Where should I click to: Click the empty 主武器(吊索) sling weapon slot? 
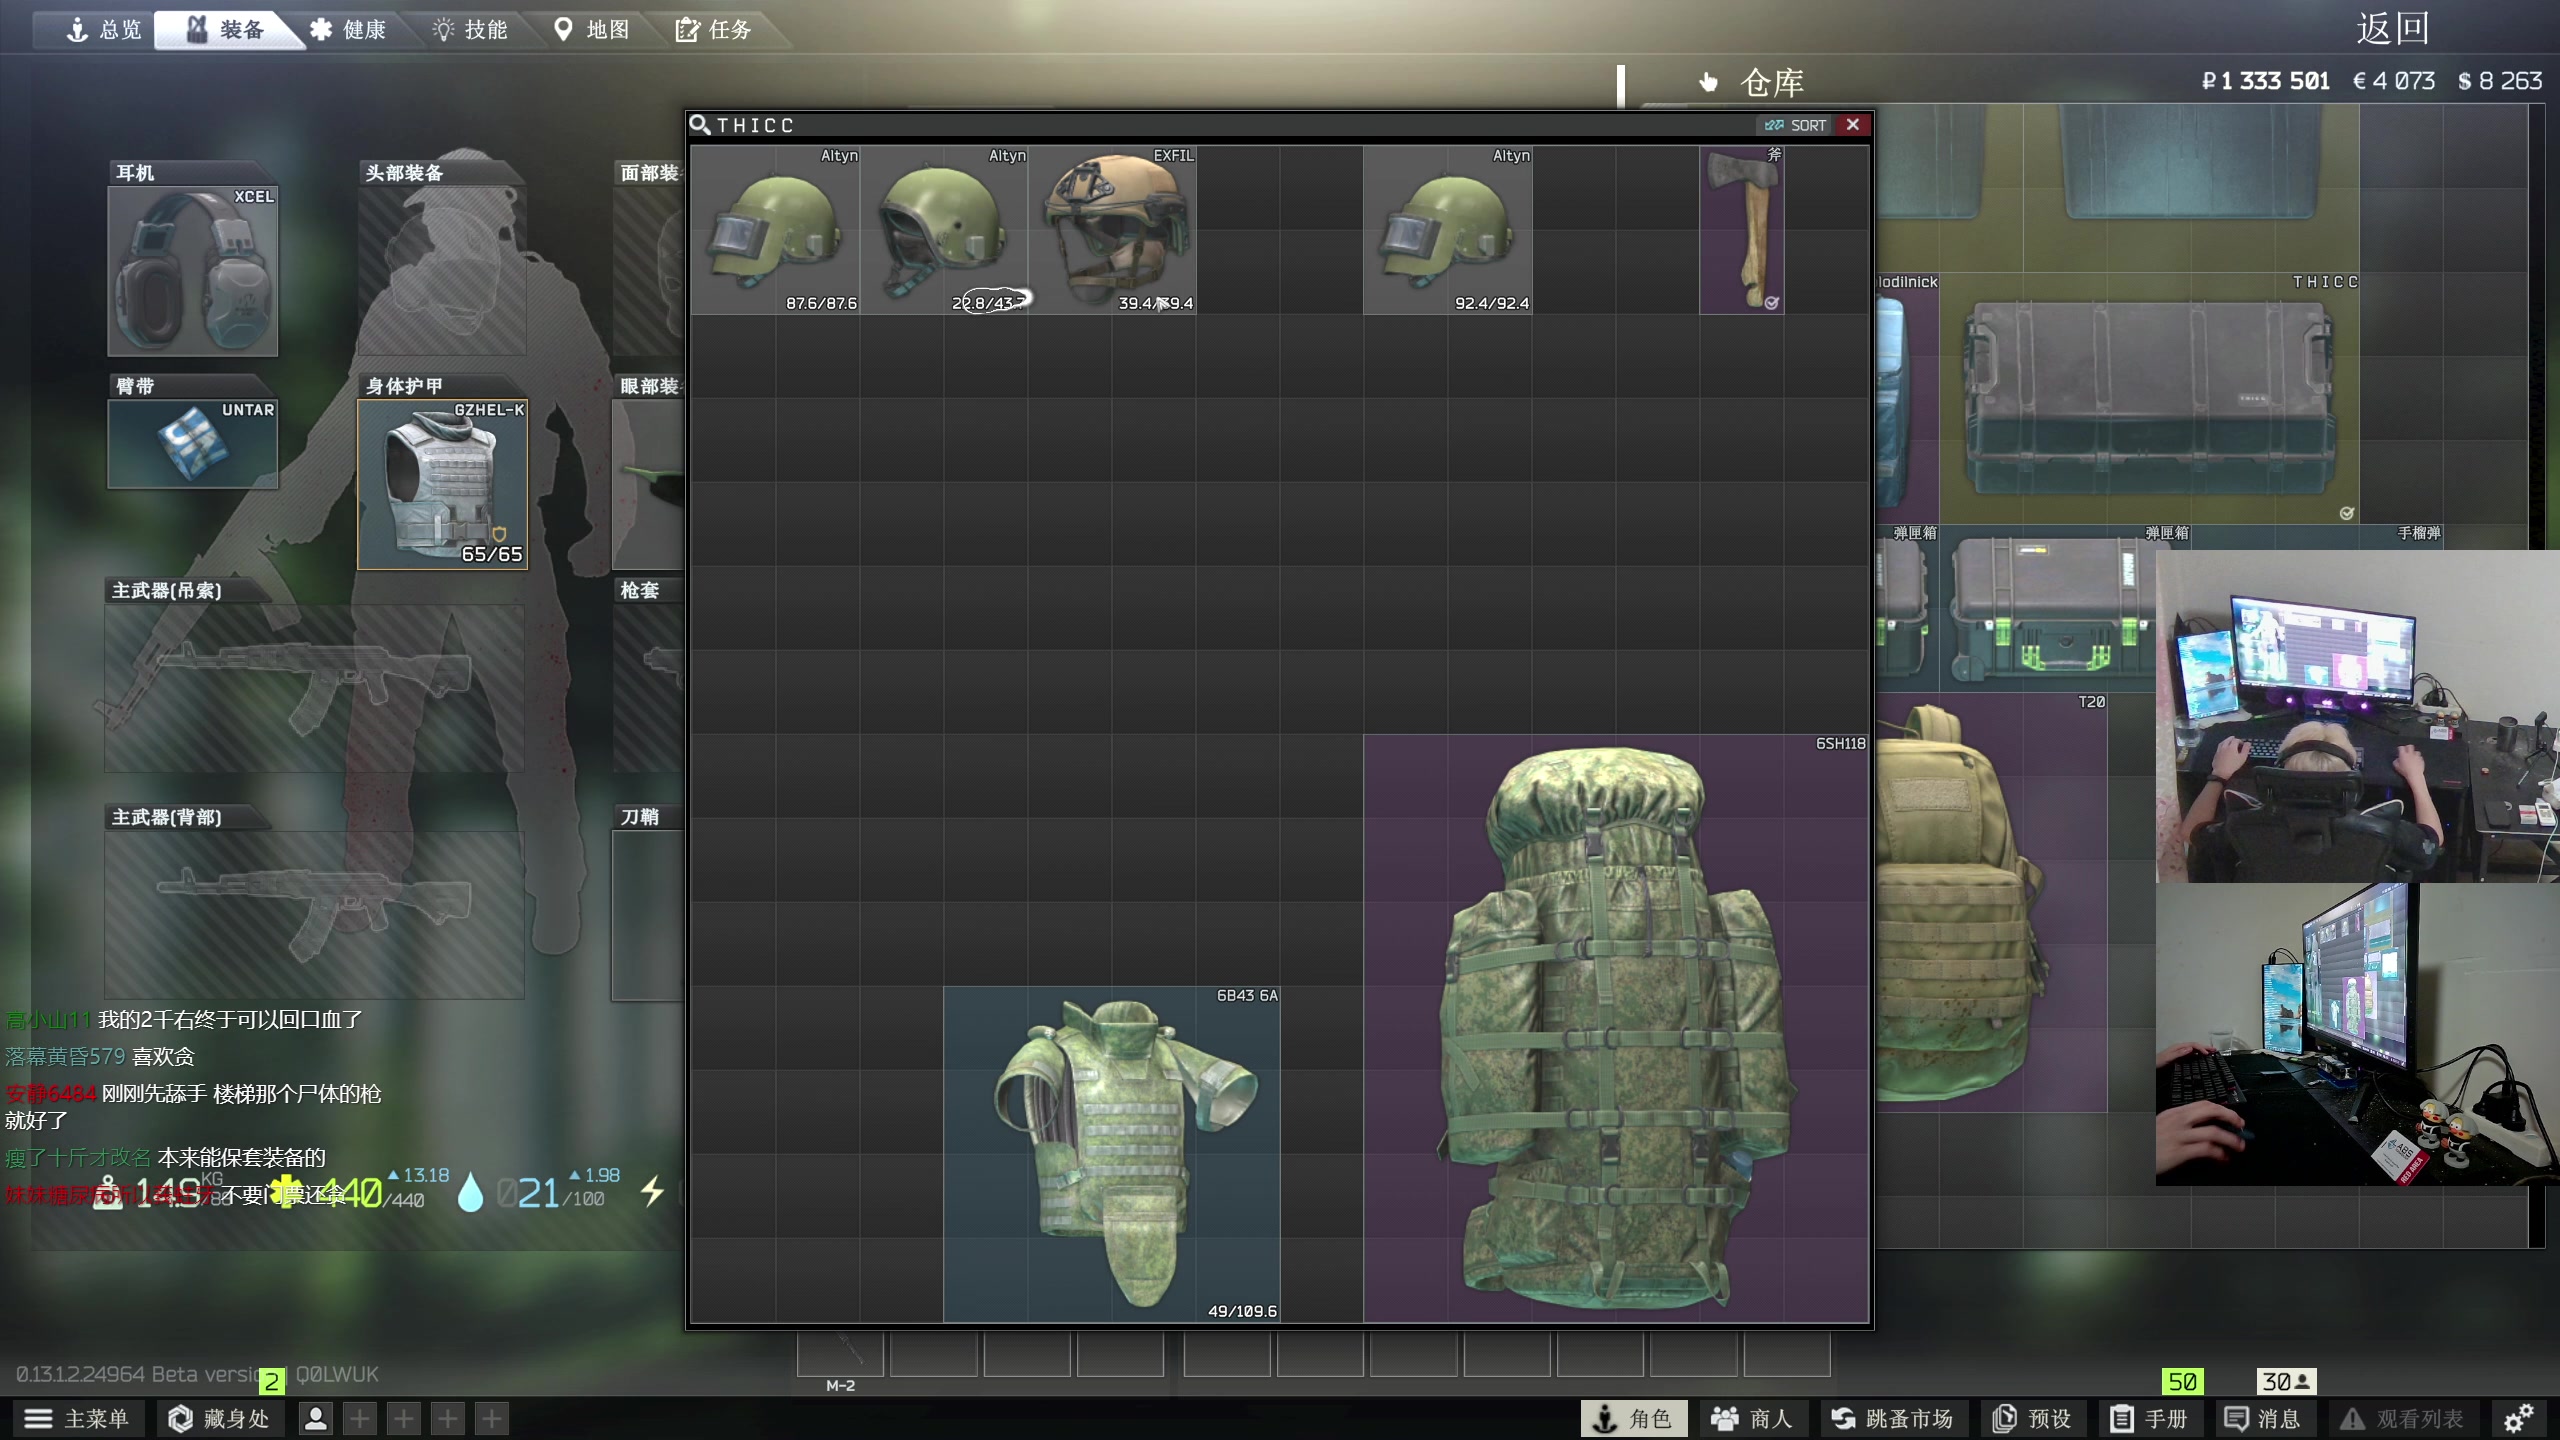(x=314, y=688)
